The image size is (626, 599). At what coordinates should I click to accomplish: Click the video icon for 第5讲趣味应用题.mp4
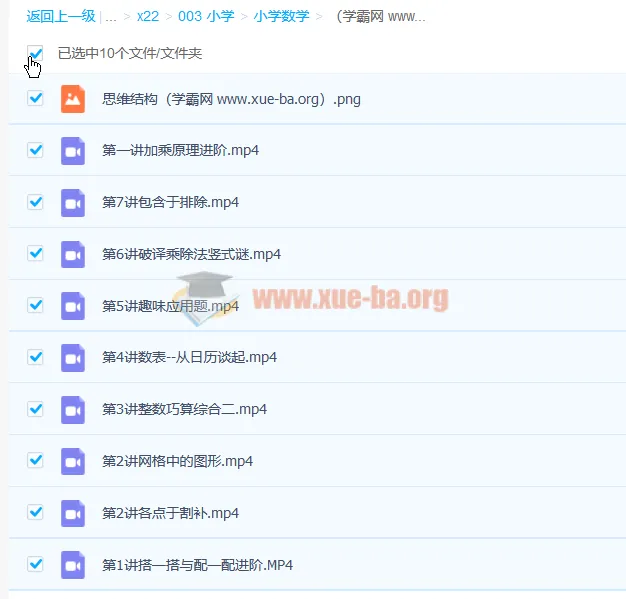point(72,305)
